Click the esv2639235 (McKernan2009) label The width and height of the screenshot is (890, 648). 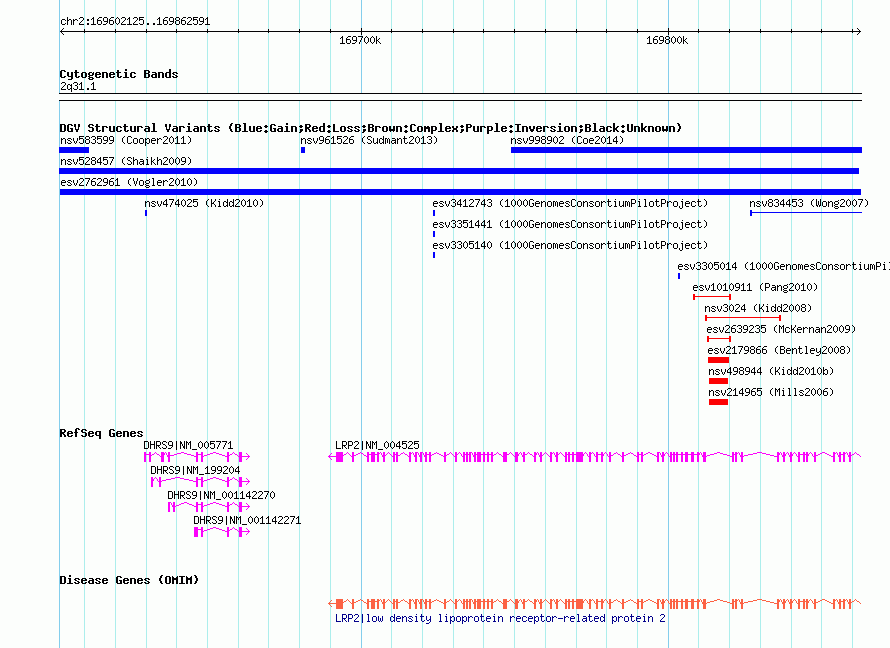pos(781,329)
